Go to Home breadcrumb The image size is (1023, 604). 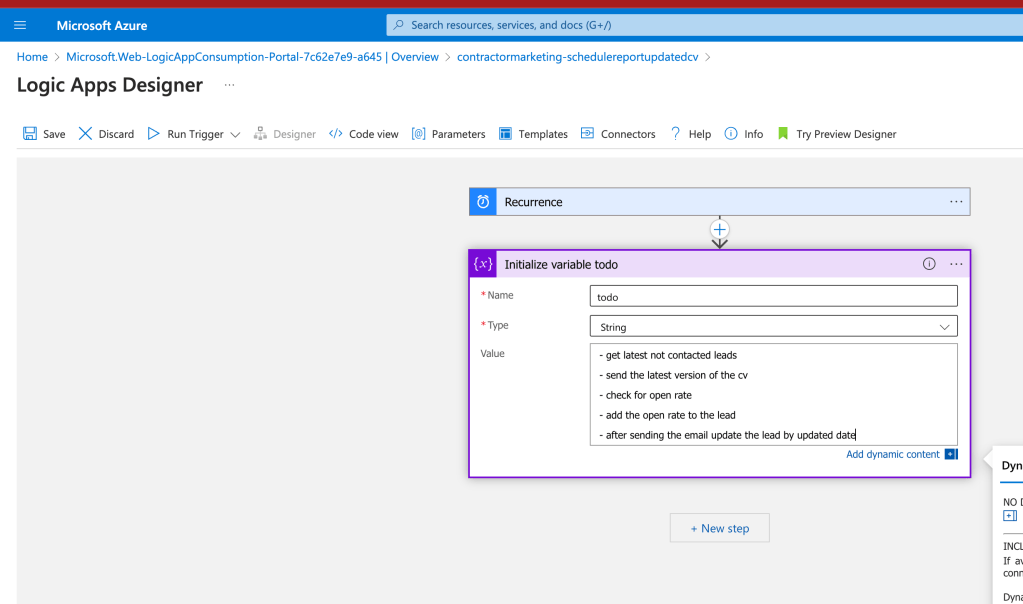click(32, 57)
